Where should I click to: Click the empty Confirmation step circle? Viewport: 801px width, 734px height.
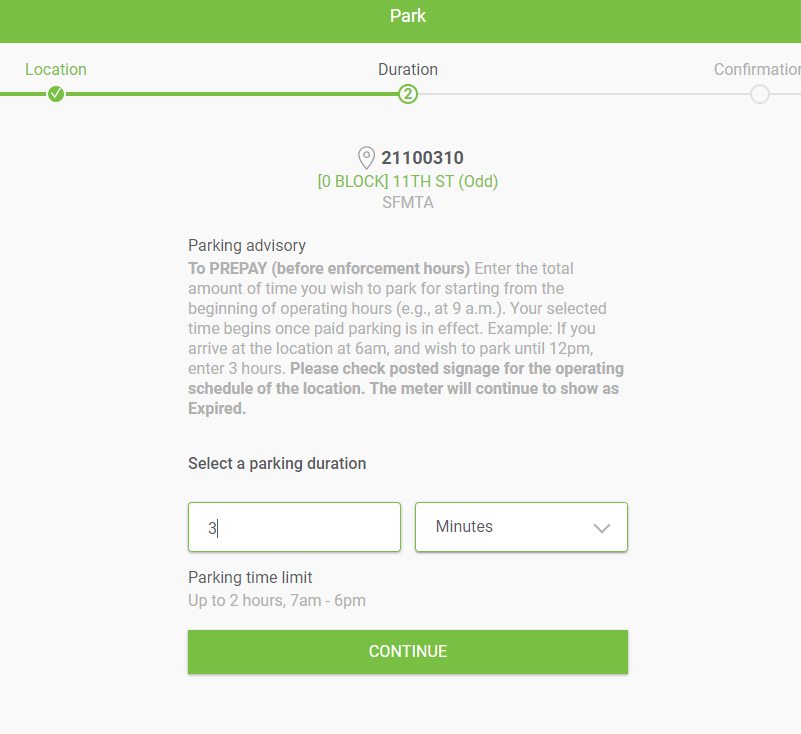tap(759, 94)
